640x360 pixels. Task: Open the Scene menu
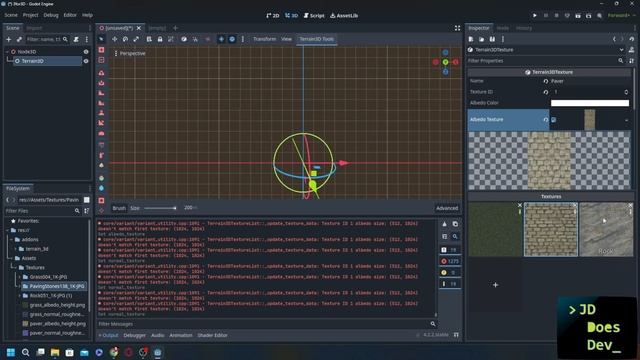11,15
